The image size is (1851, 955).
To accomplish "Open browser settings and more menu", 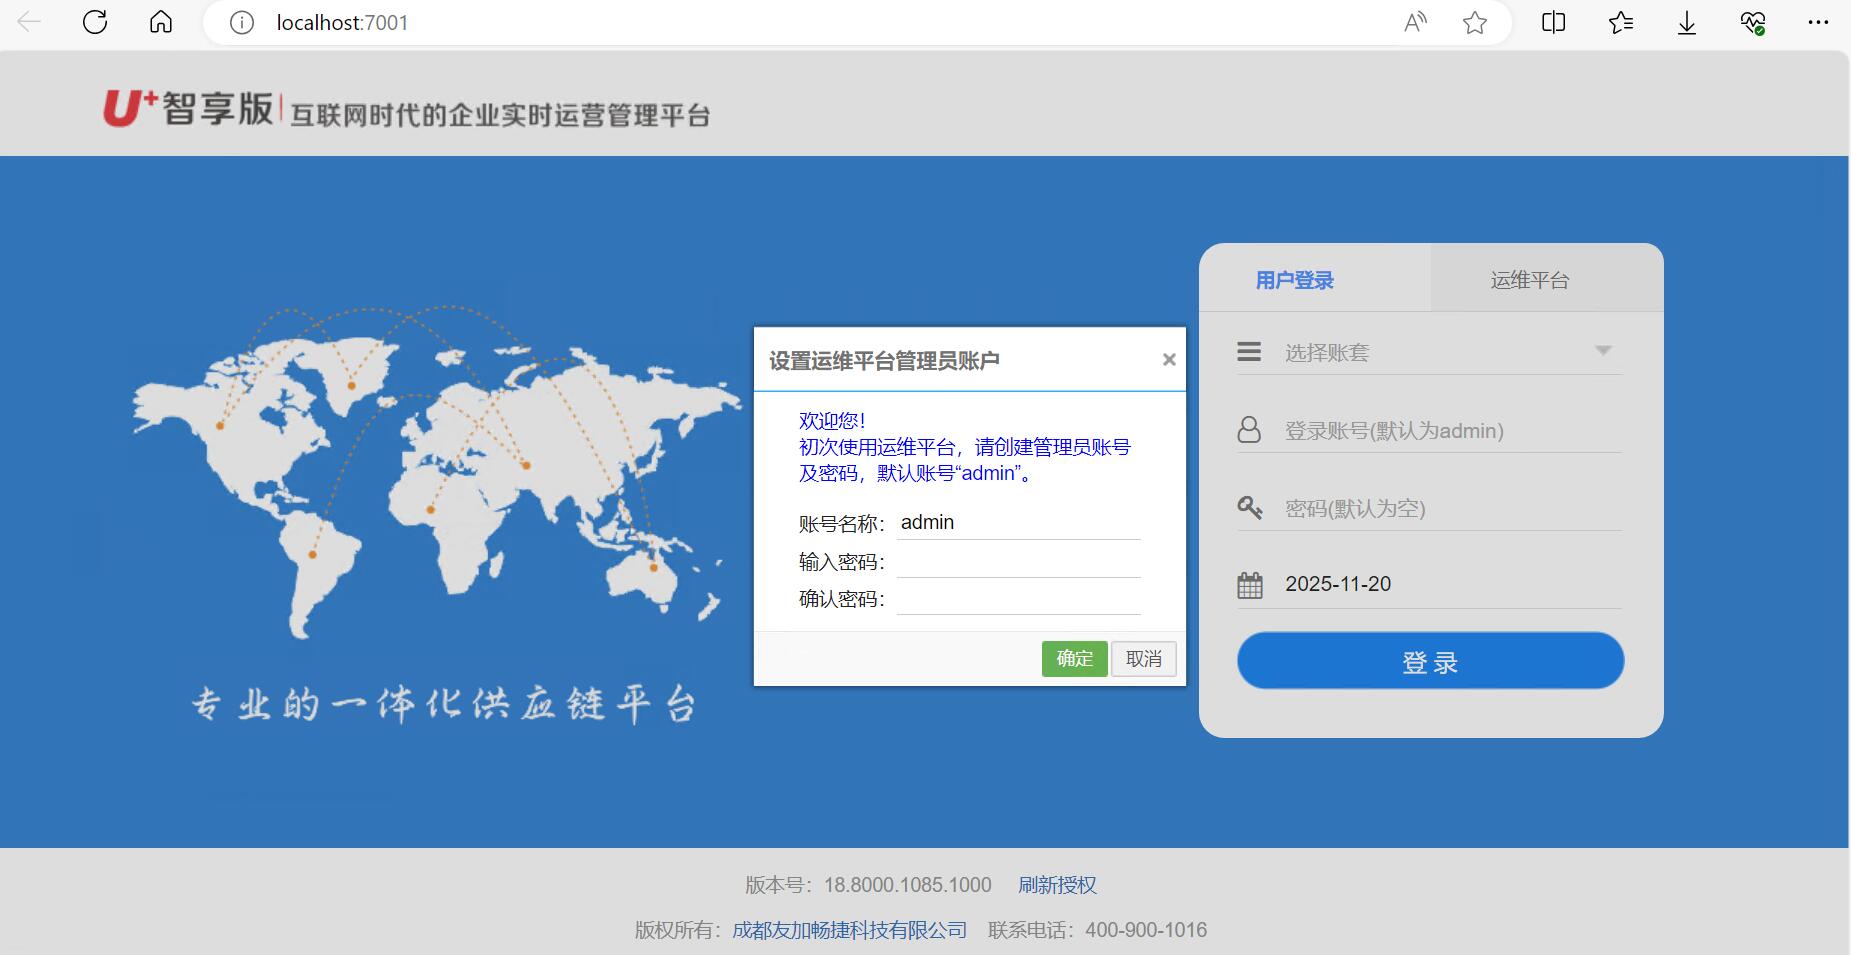I will point(1818,22).
